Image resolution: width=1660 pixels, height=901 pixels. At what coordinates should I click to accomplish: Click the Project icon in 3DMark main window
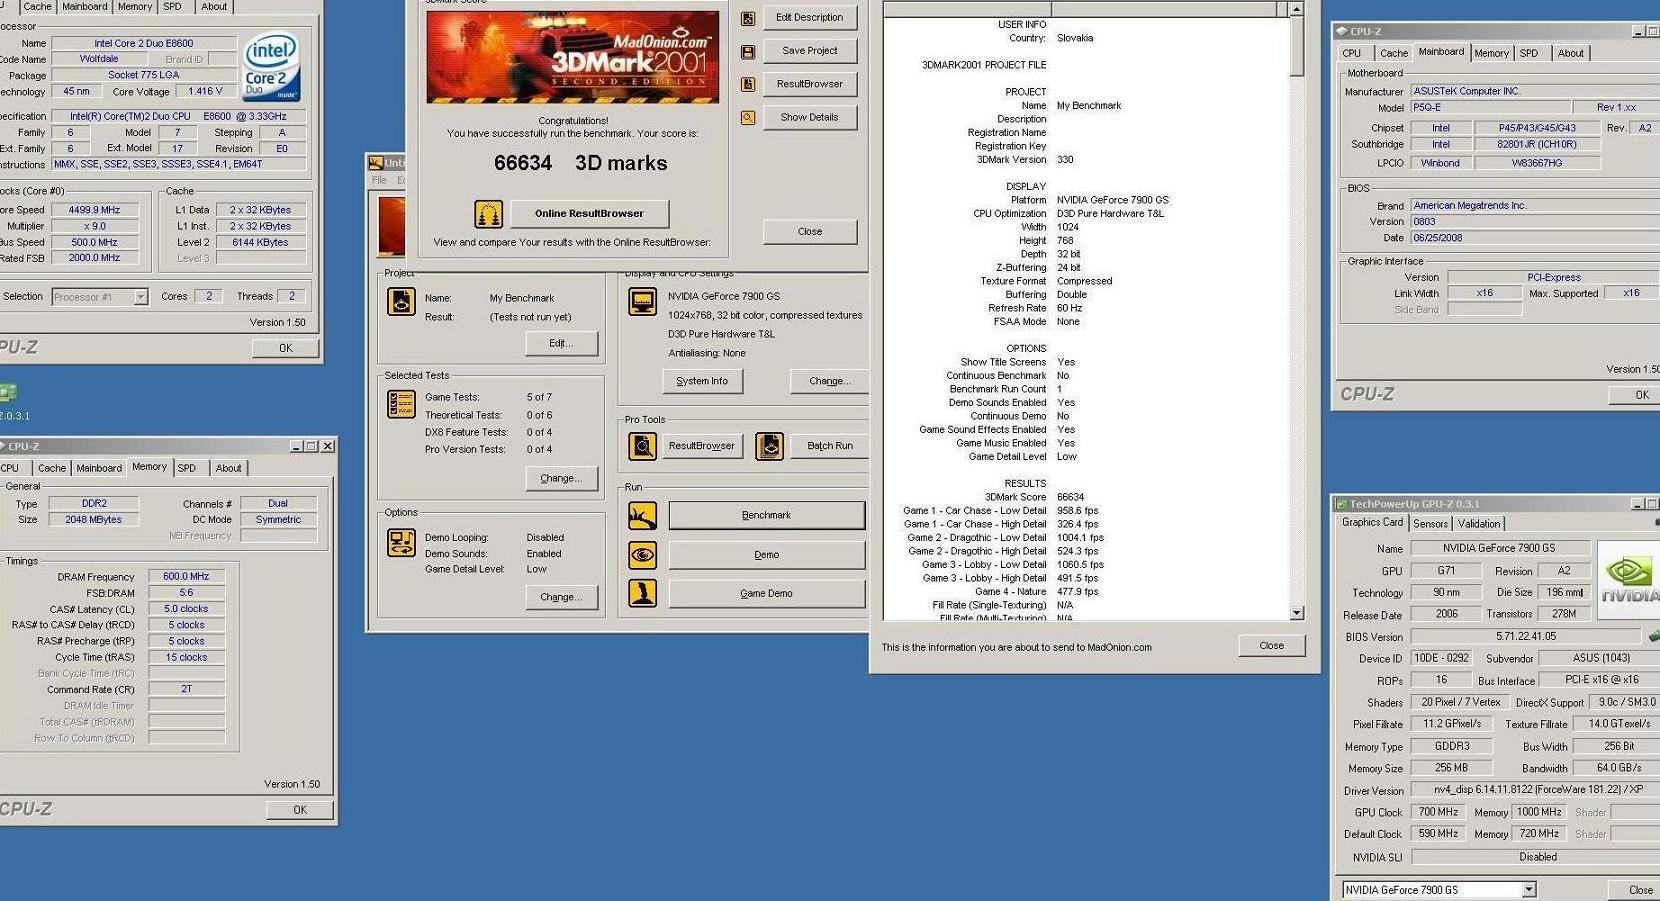[401, 301]
